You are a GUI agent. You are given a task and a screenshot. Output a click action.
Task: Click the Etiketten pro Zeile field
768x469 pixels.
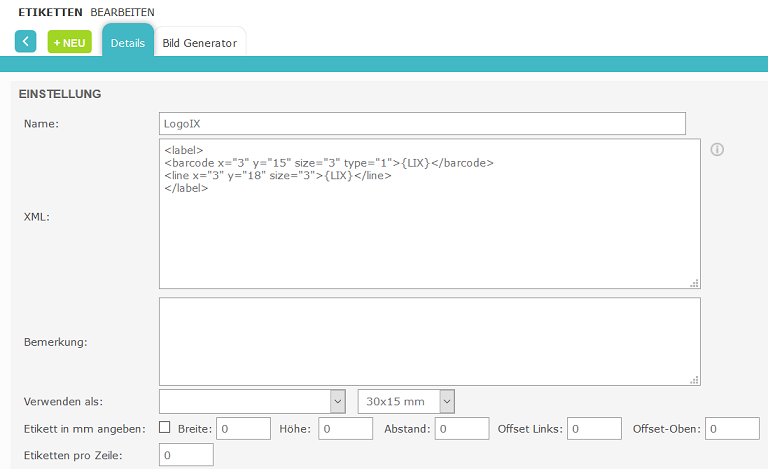pyautogui.click(x=186, y=455)
